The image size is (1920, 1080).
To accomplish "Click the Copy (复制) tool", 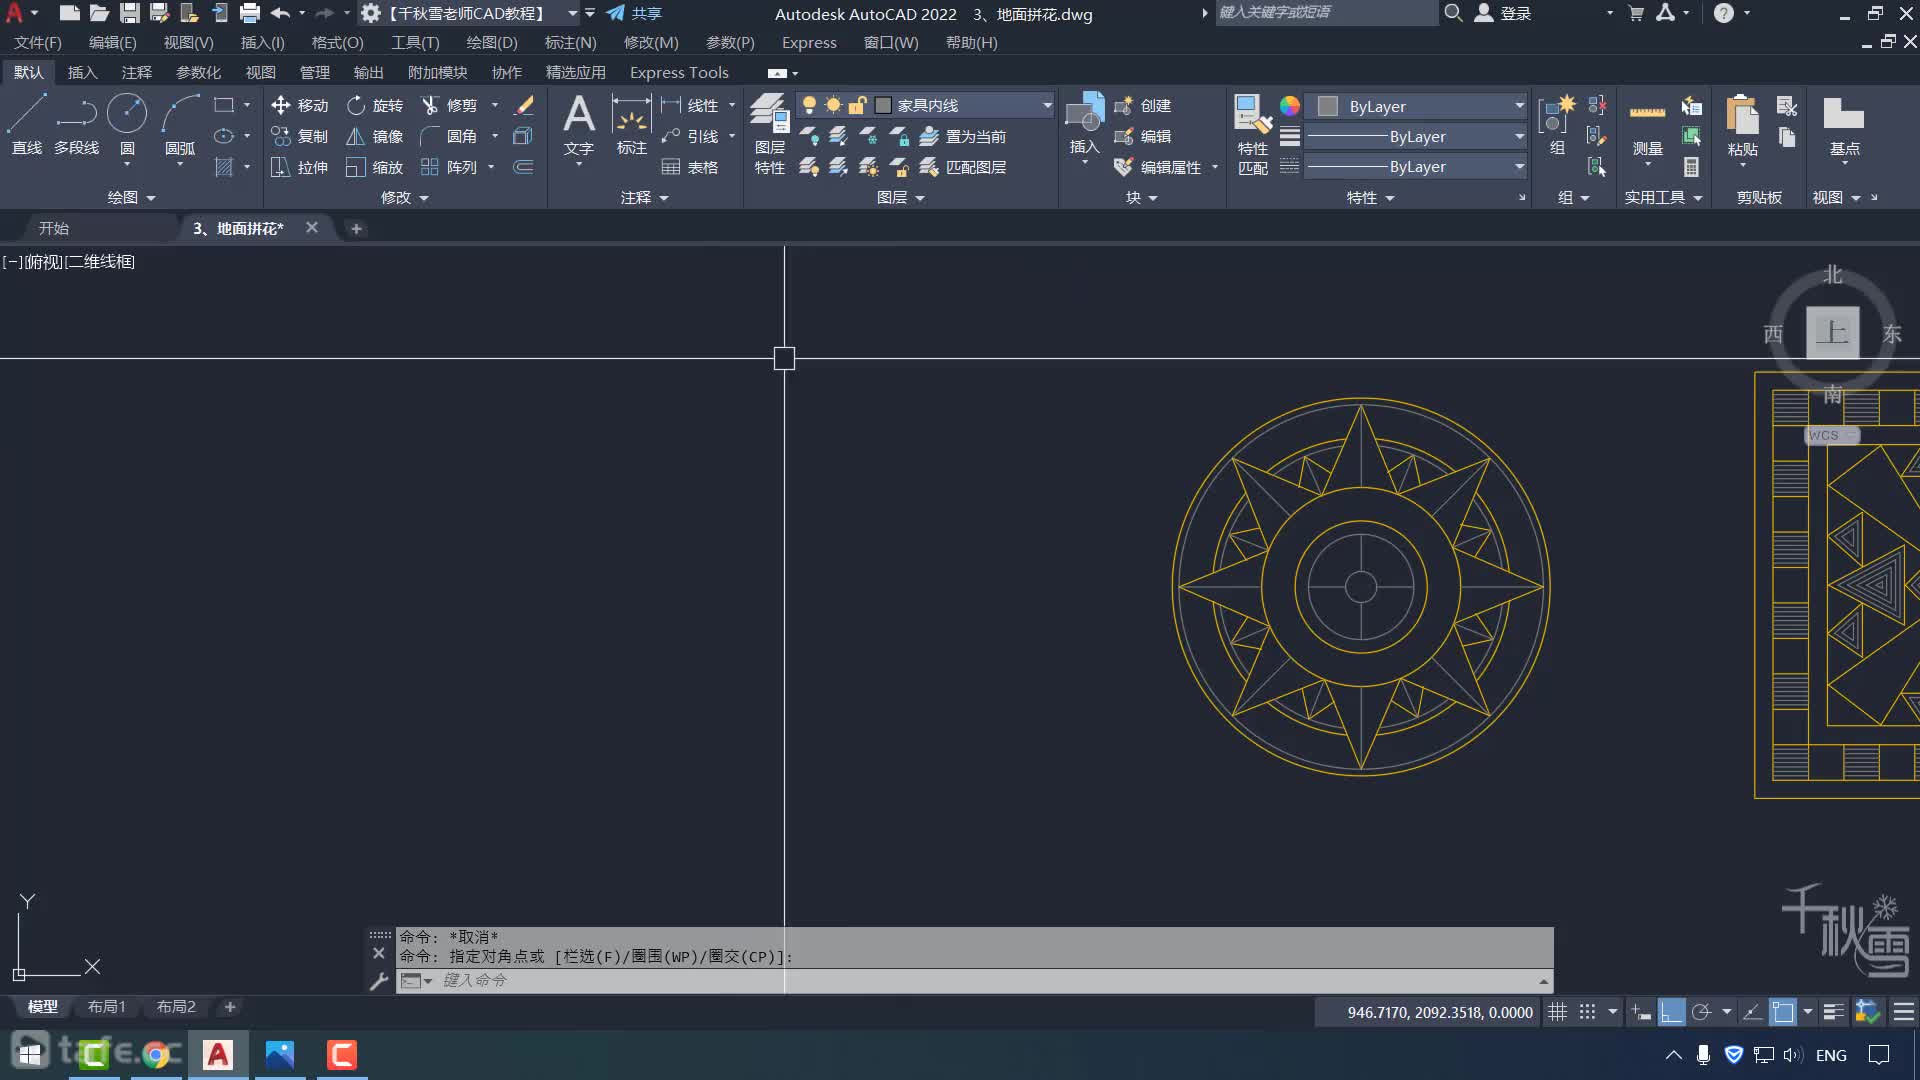I will [299, 136].
